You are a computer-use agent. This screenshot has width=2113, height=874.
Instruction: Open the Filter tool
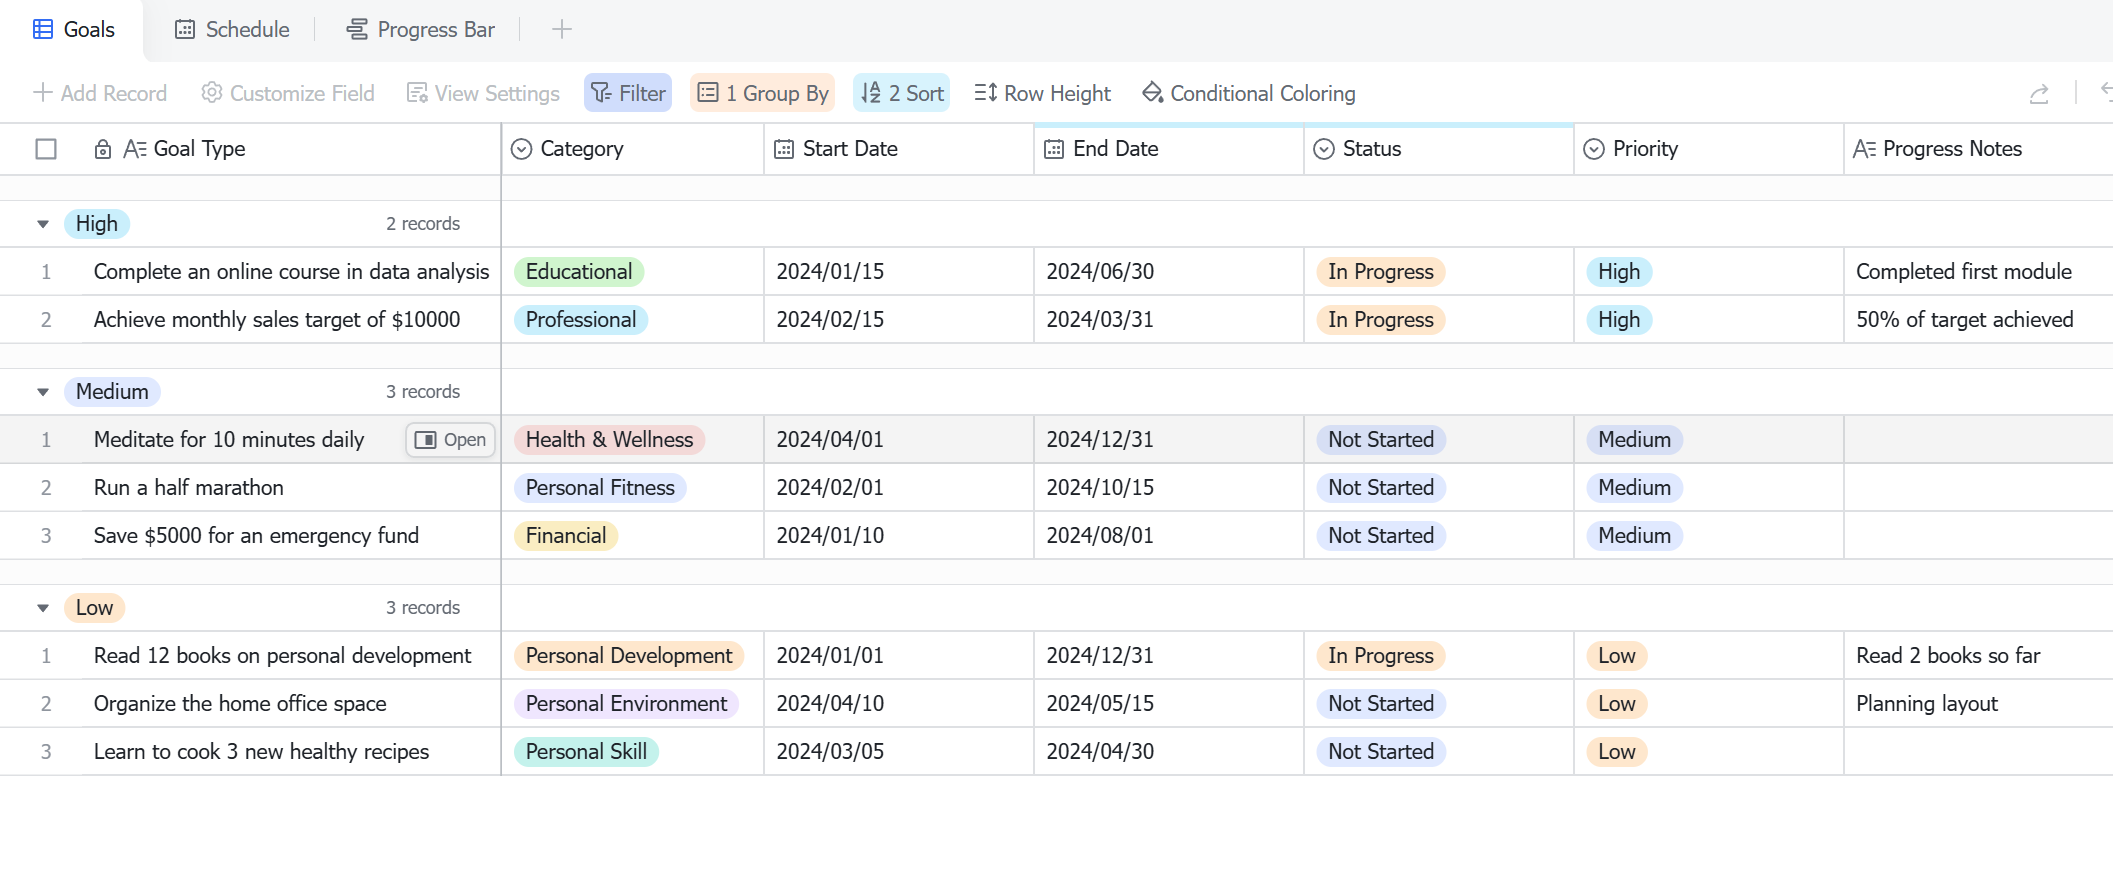pos(628,93)
